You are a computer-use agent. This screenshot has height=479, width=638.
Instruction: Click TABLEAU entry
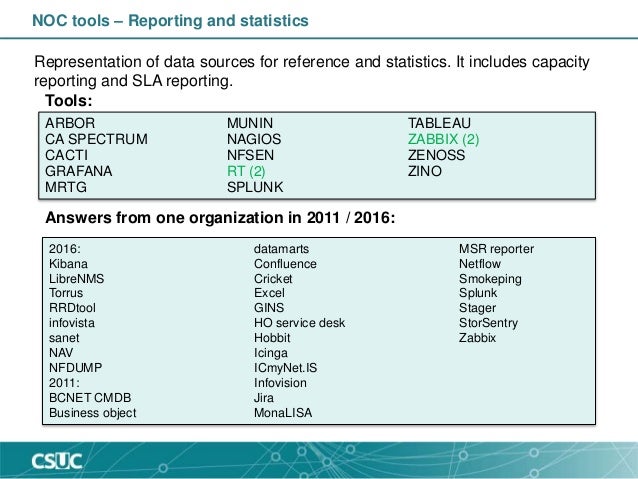point(439,123)
